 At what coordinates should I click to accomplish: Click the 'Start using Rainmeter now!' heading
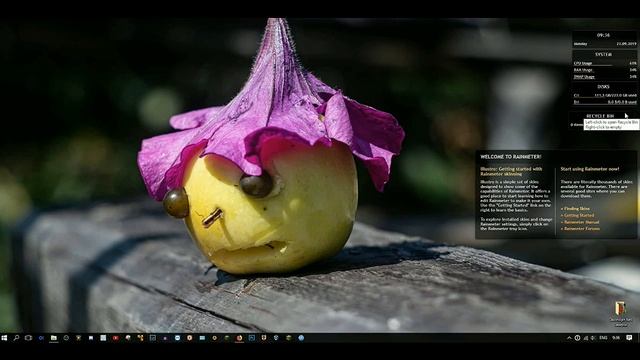(x=590, y=169)
